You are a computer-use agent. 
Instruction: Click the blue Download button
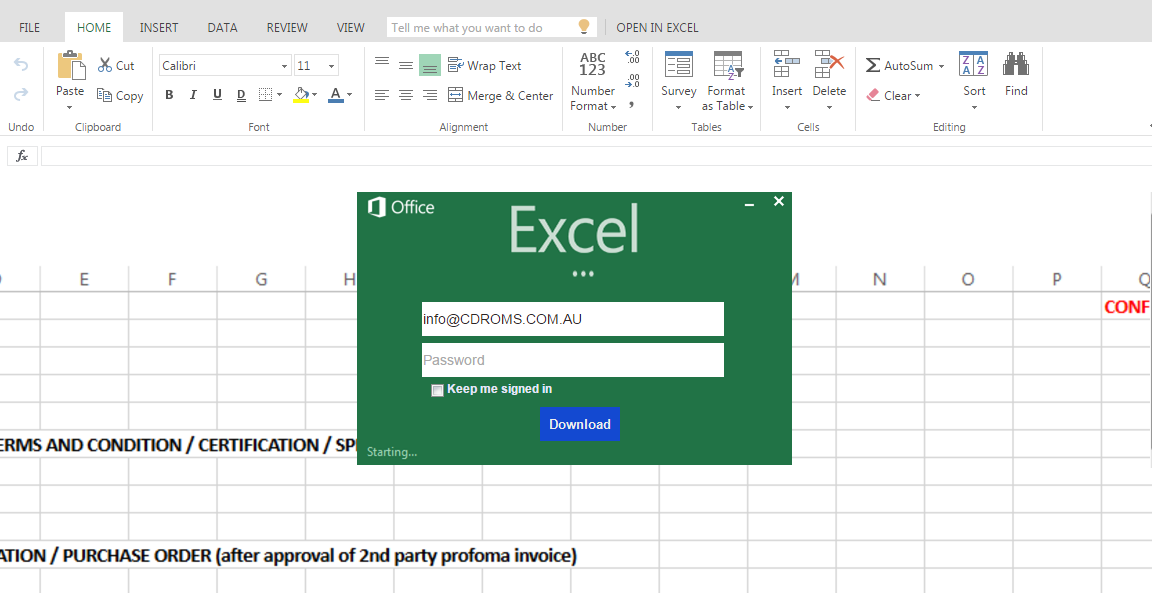pos(580,424)
